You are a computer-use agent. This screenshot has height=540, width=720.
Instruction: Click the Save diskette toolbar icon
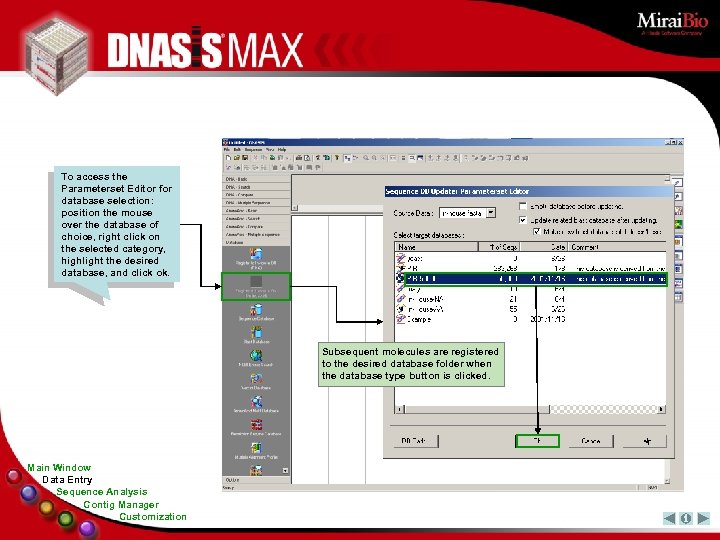click(x=245, y=158)
